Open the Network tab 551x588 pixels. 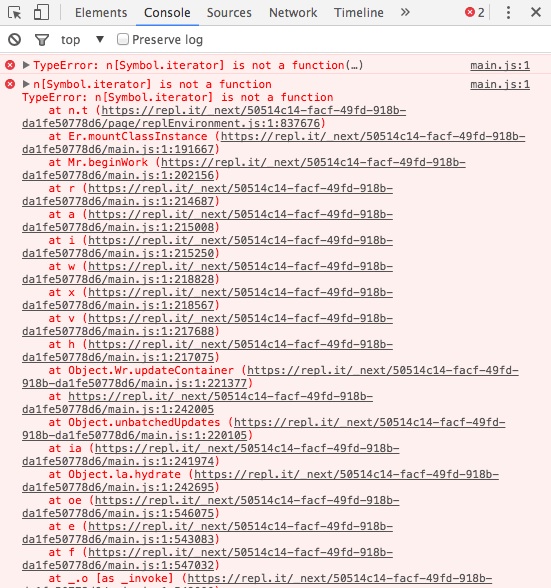click(293, 13)
